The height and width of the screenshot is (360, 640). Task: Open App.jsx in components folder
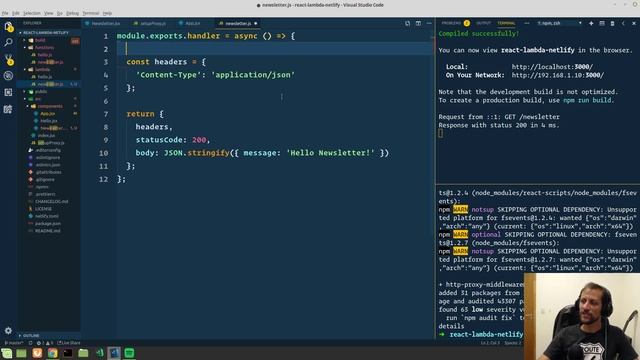[x=47, y=114]
